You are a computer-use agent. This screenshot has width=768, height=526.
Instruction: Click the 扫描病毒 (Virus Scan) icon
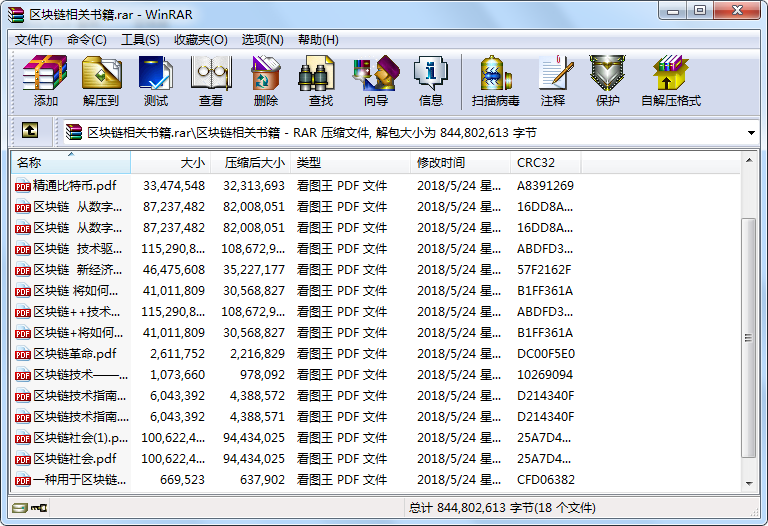tap(496, 73)
